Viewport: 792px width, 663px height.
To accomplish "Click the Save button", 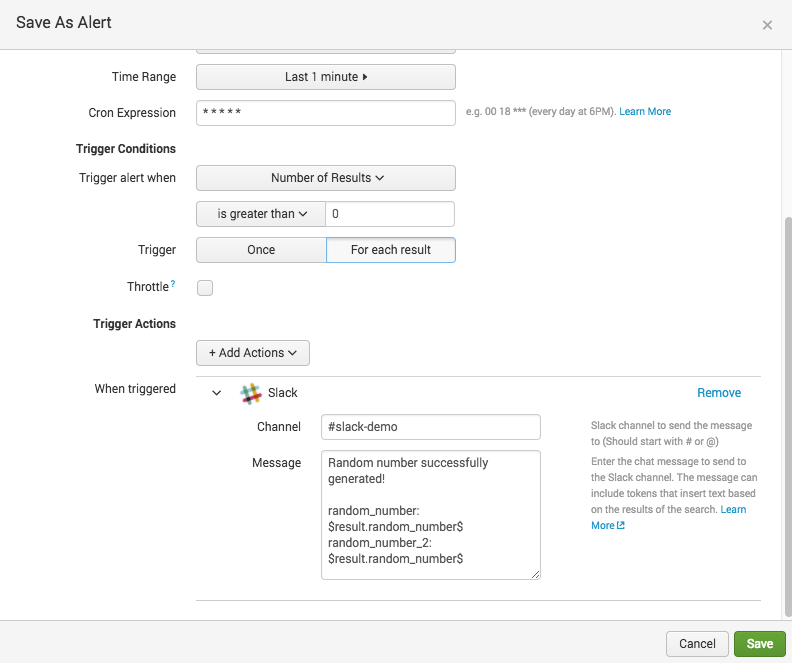I will [x=760, y=644].
